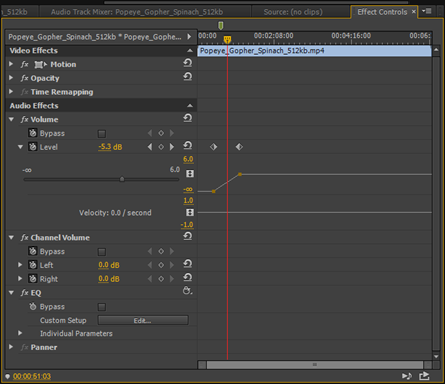This screenshot has width=445, height=384.
Task: Expand the Panner effect
Action: pyautogui.click(x=11, y=347)
